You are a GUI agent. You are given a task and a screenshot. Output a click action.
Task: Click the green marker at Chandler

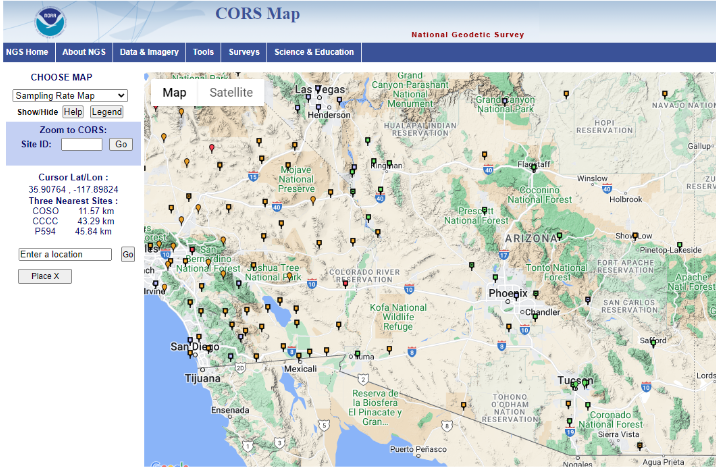click(535, 317)
